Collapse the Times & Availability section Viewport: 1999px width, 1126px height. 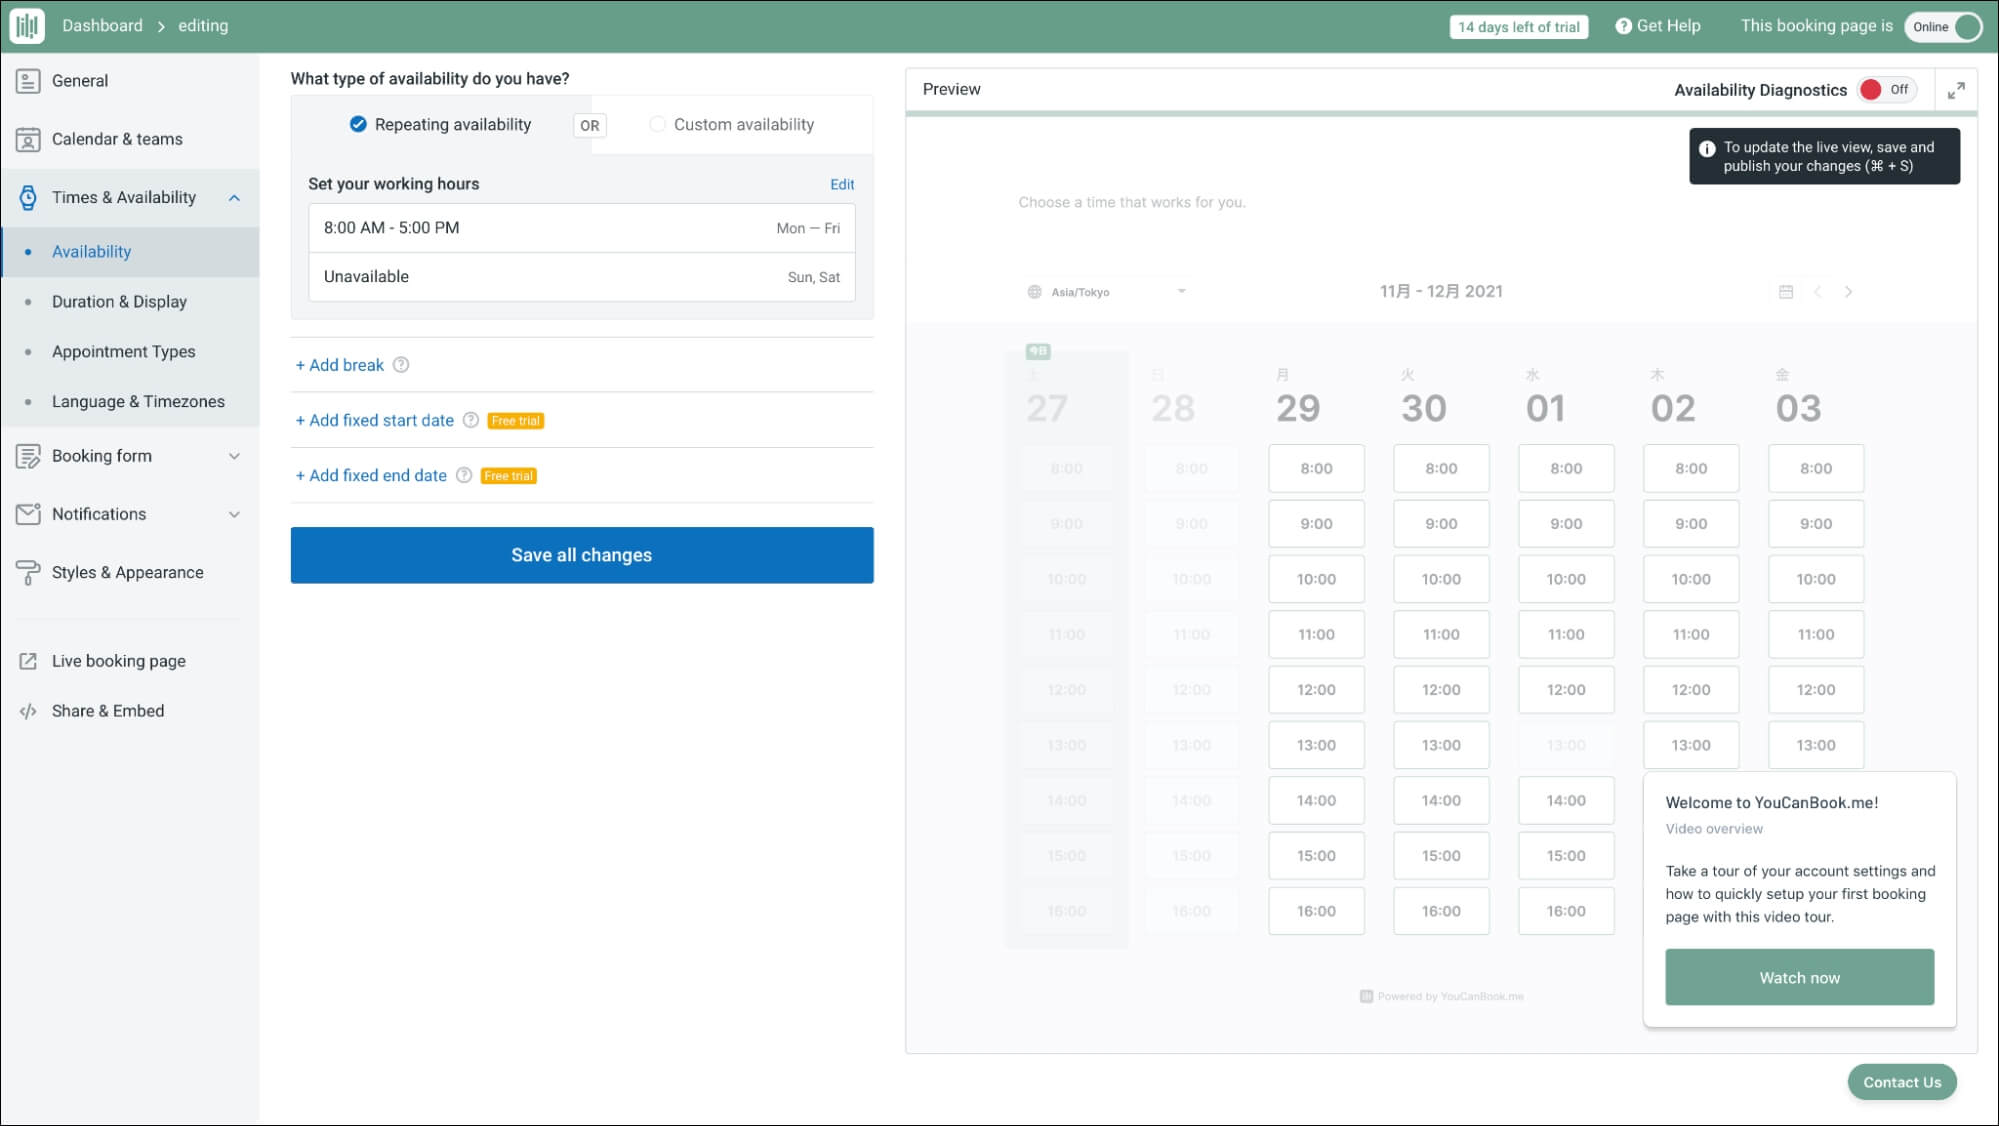(x=234, y=198)
